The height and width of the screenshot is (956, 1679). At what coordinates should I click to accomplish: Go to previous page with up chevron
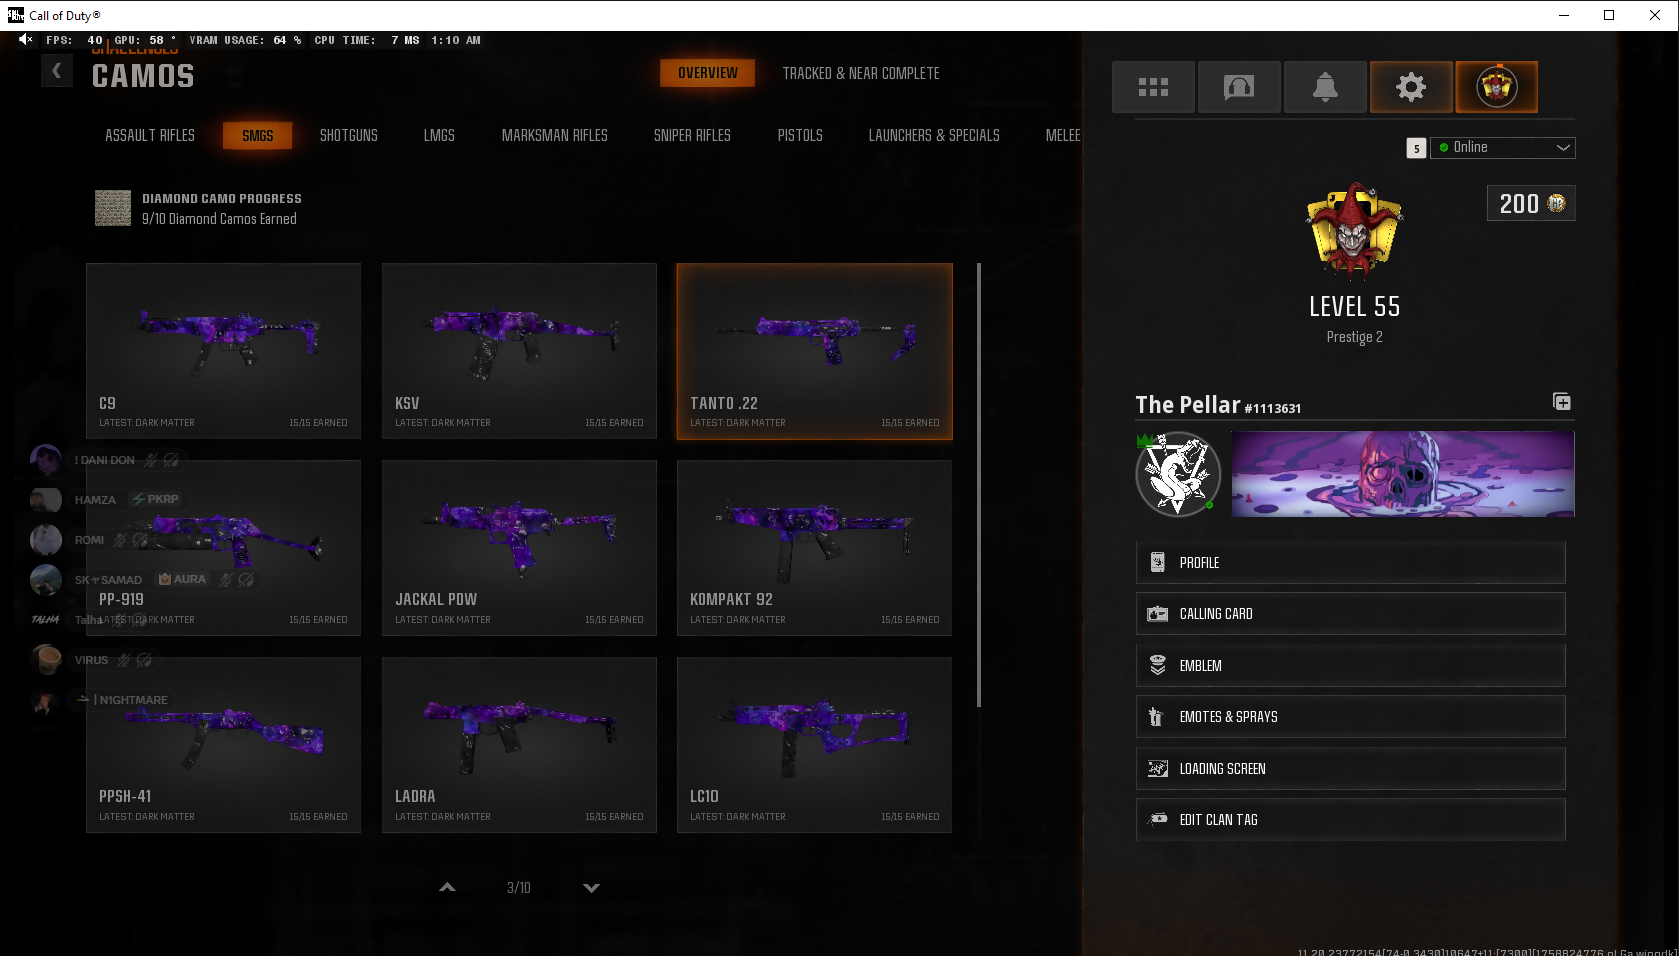[x=447, y=888]
